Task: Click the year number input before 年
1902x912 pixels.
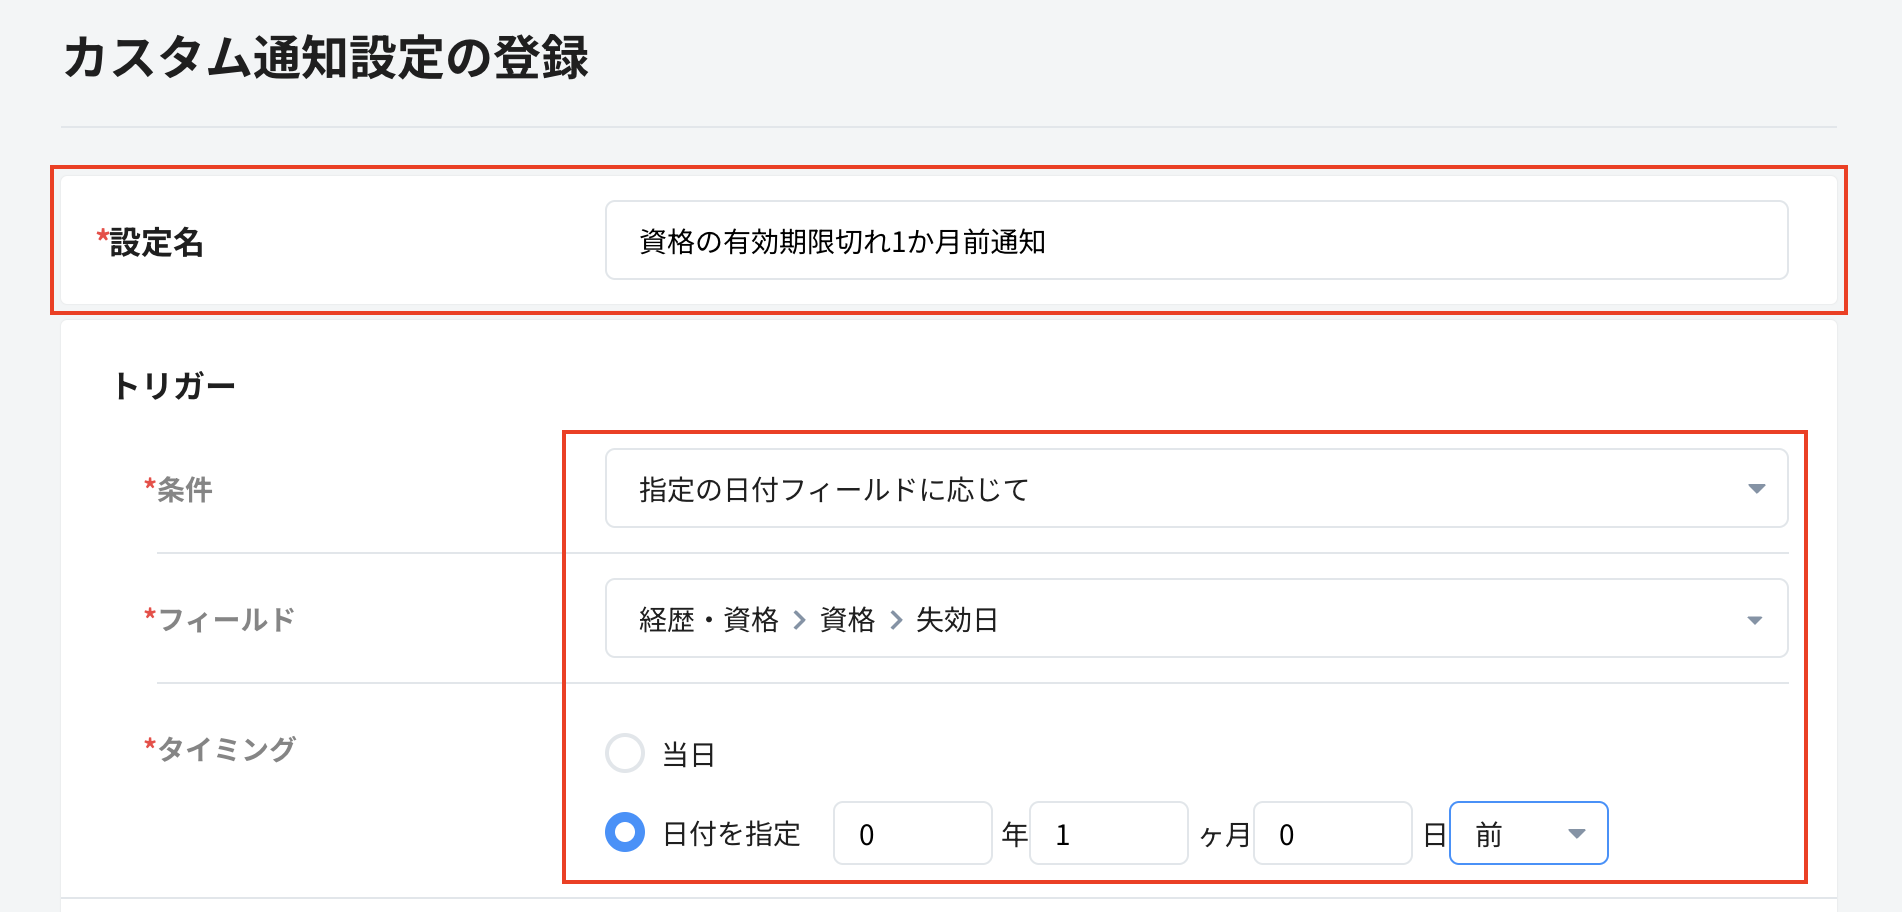Action: tap(911, 833)
